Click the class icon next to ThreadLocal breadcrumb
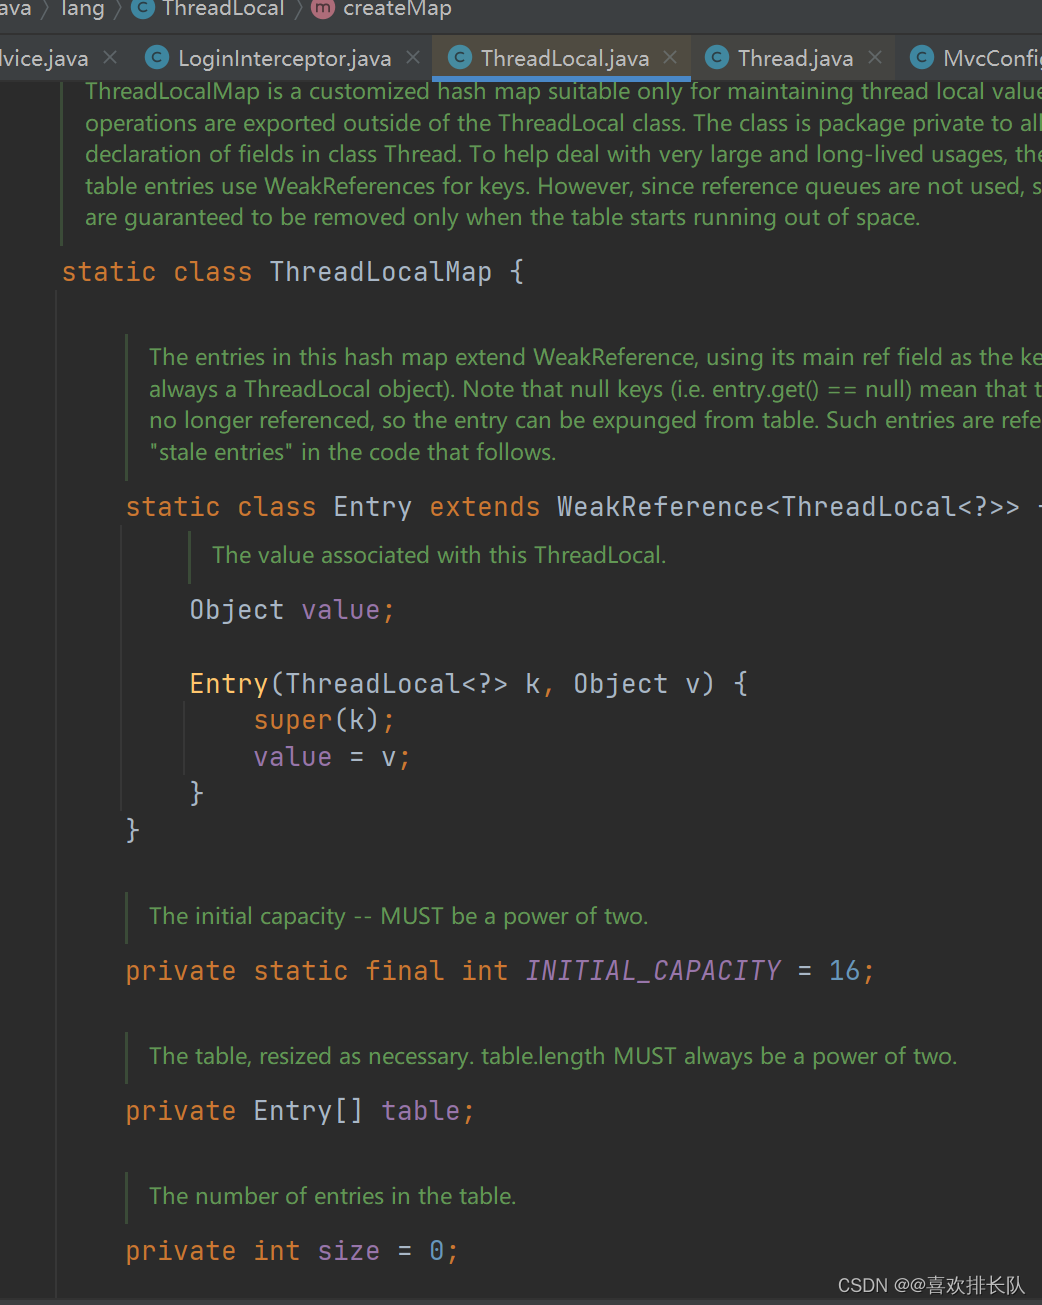This screenshot has height=1305, width=1042. pyautogui.click(x=142, y=10)
